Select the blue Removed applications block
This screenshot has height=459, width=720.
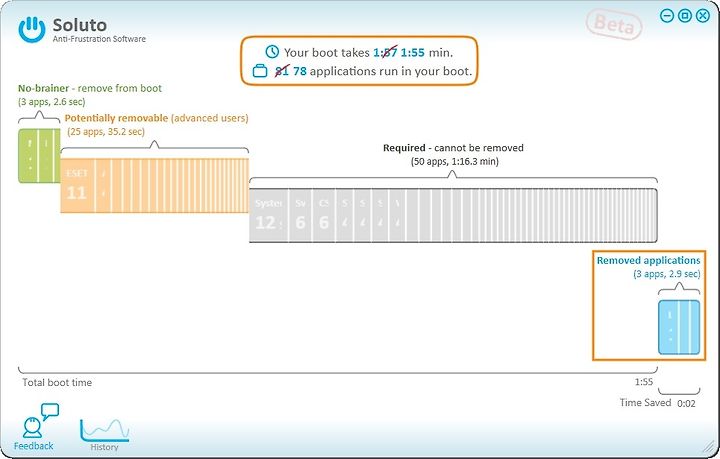(679, 327)
